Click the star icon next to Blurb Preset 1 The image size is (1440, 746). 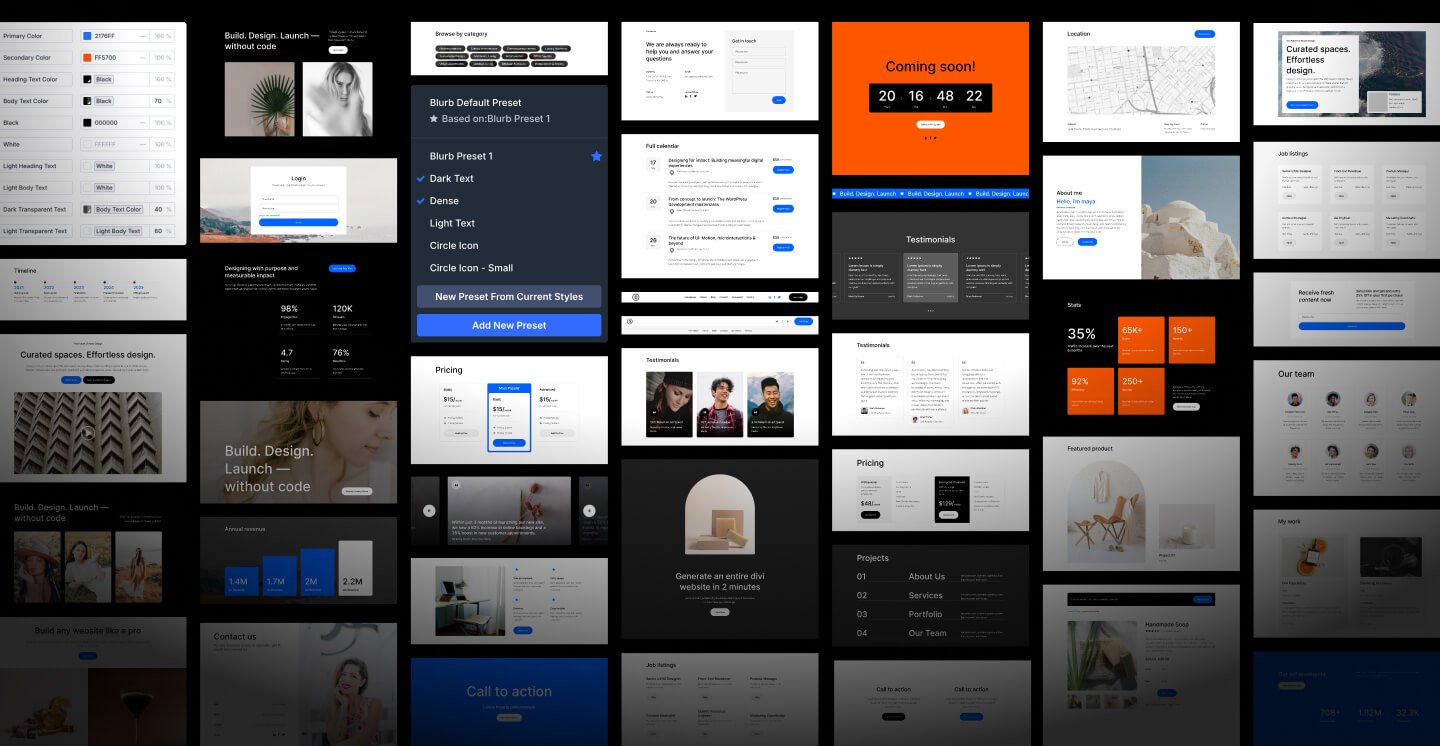(x=597, y=156)
